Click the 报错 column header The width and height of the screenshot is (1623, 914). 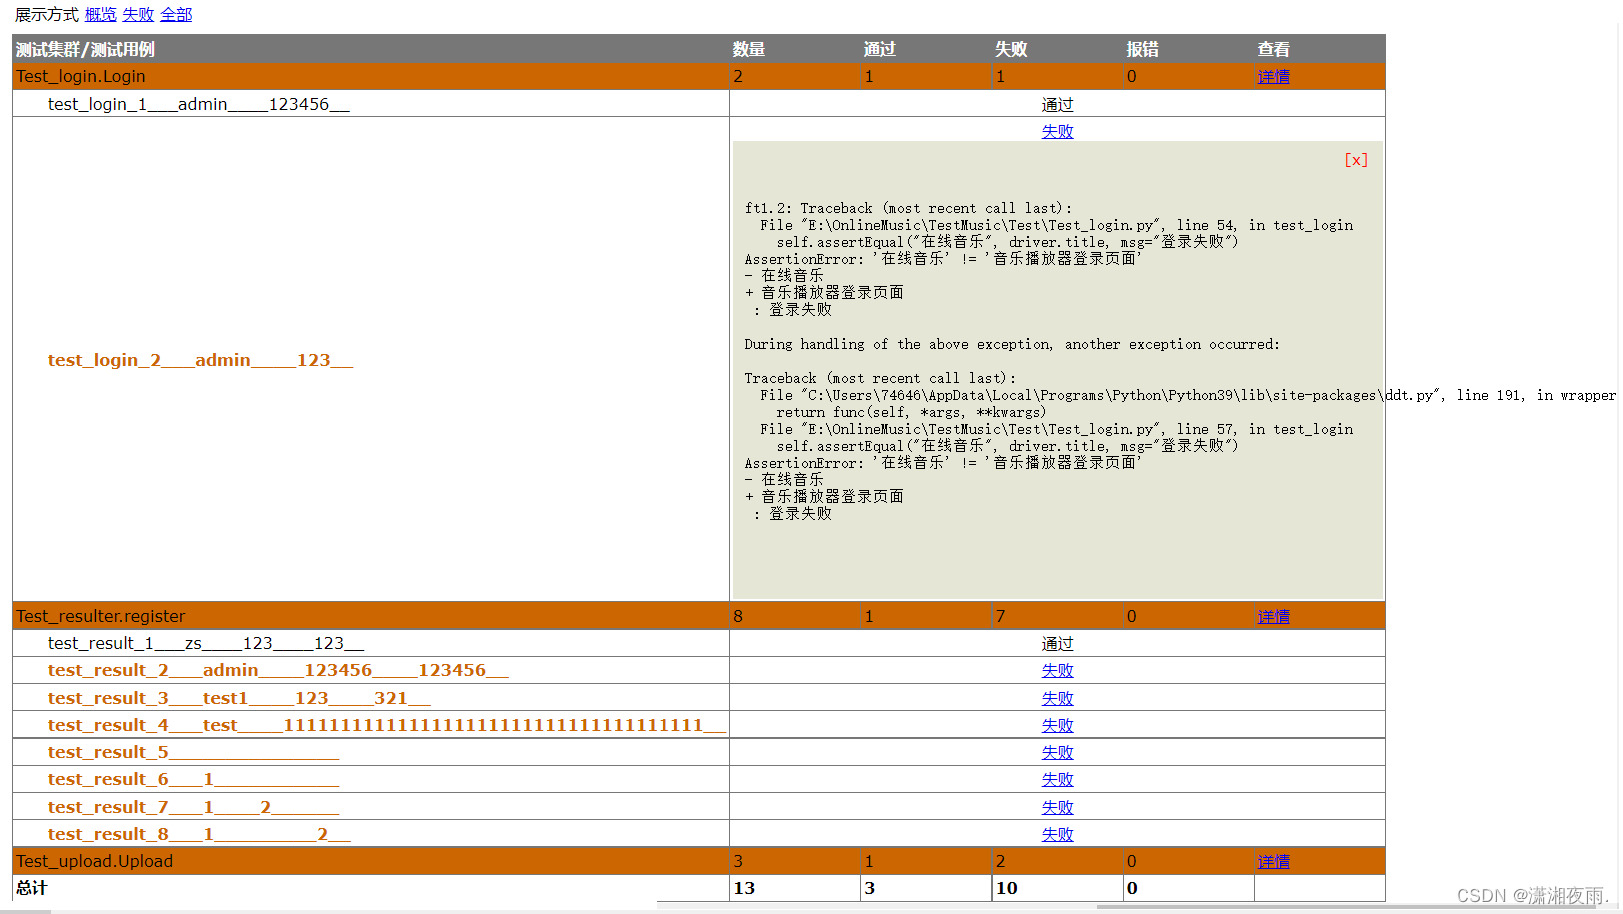pyautogui.click(x=1143, y=50)
